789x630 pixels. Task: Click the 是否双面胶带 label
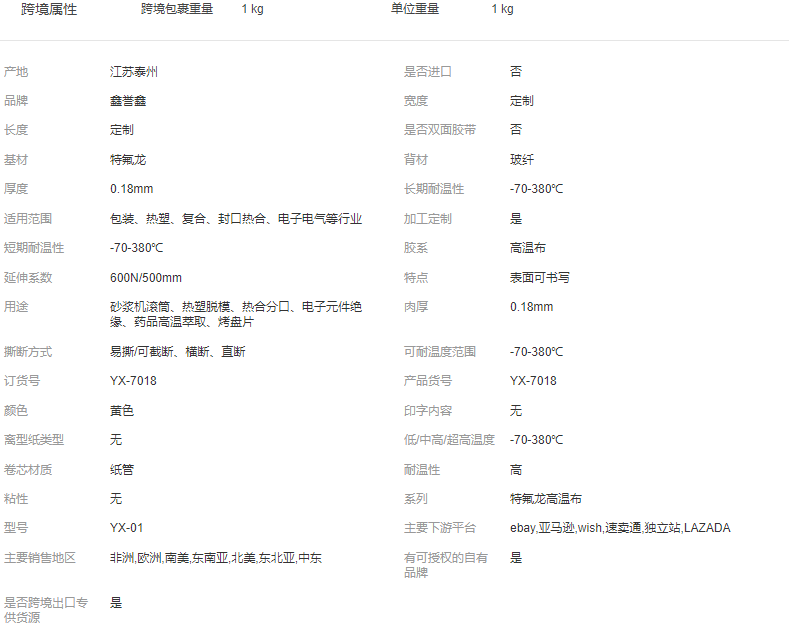point(440,130)
